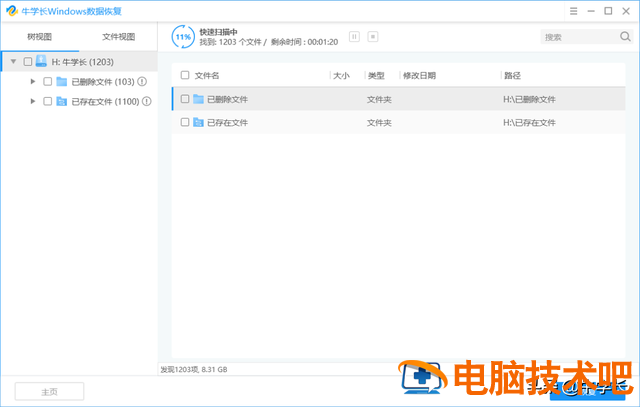
Task: Close the data recovery window
Action: pyautogui.click(x=626, y=11)
